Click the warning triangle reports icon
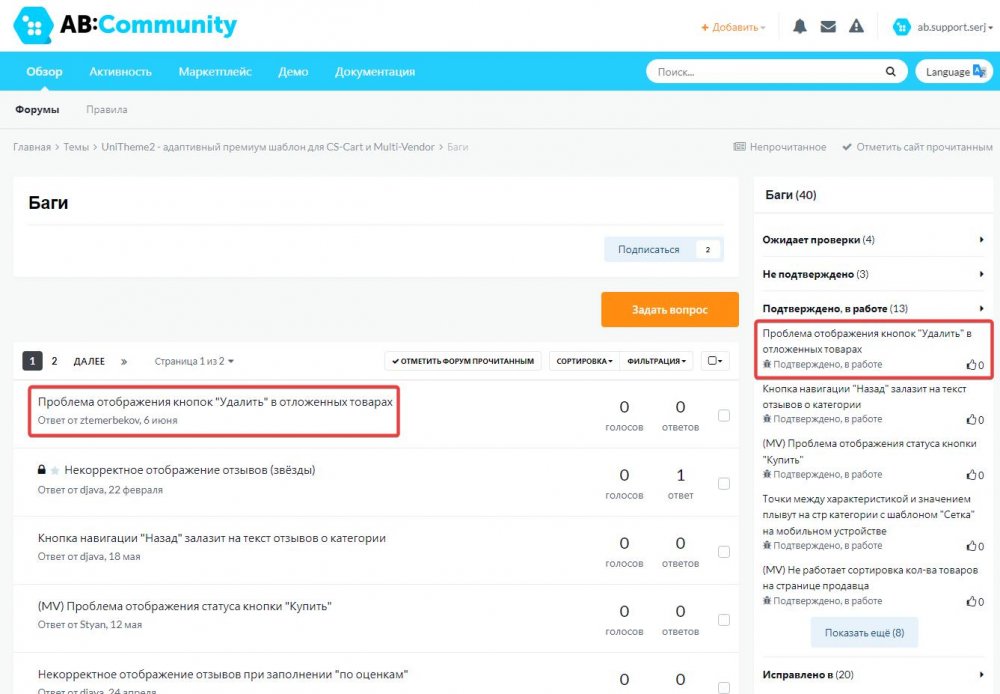This screenshot has width=1000, height=694. 856,27
